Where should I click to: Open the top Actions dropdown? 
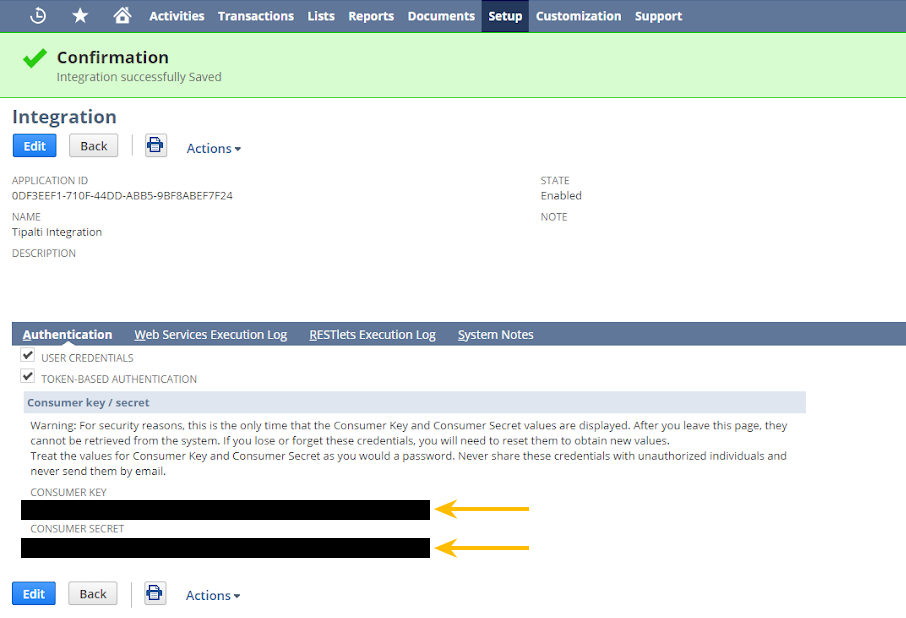[x=213, y=148]
